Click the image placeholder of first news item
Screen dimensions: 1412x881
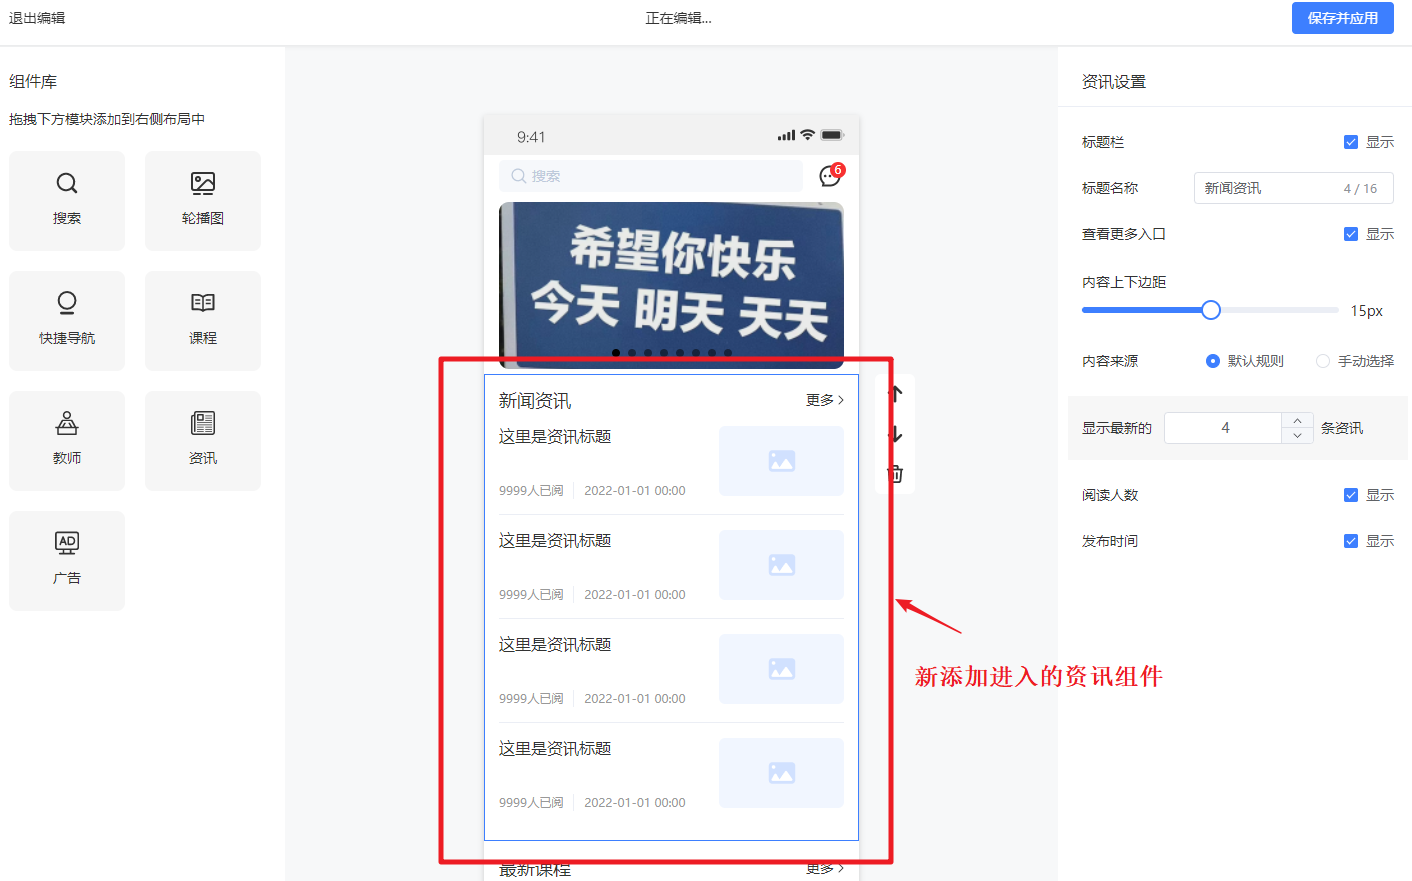pos(781,461)
